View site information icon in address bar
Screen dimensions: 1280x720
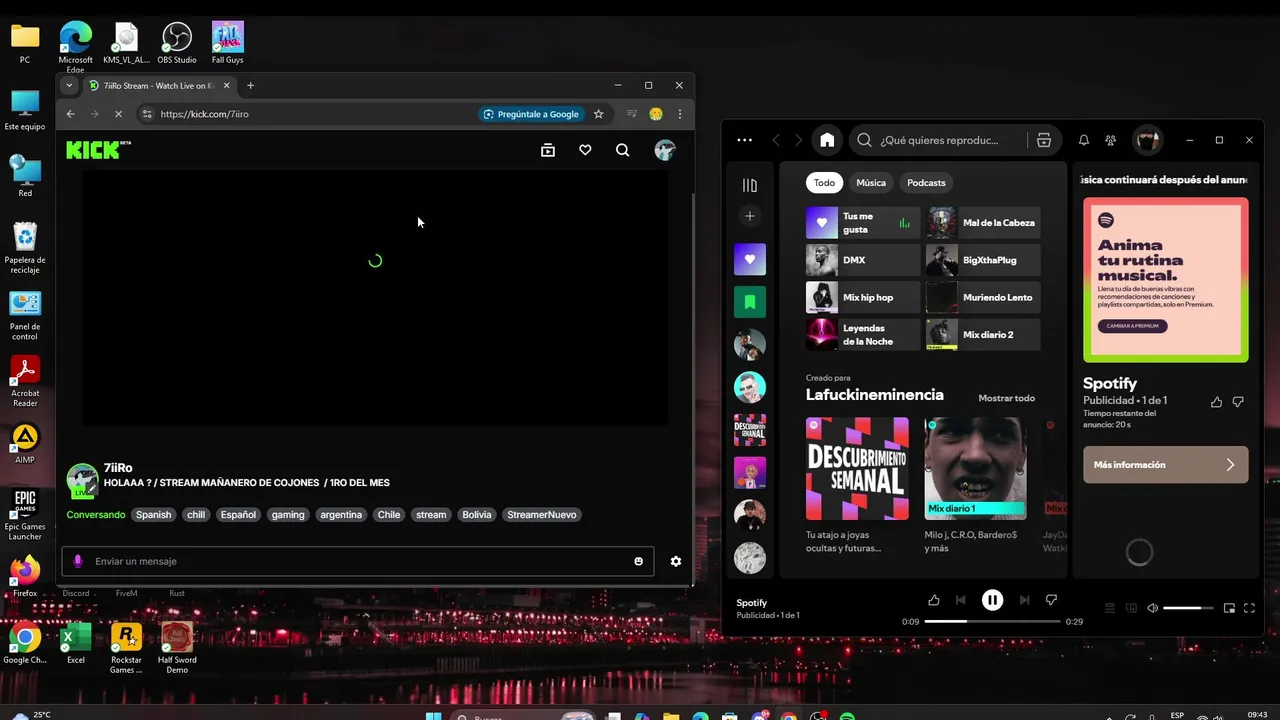tap(147, 114)
